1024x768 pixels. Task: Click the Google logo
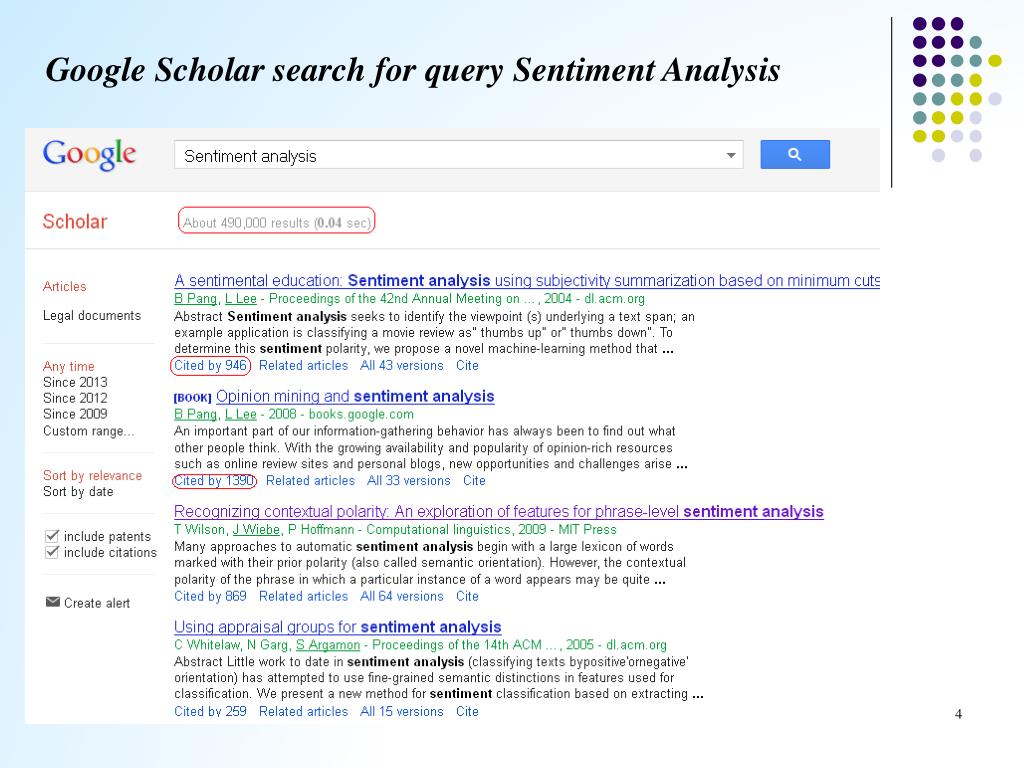tap(89, 155)
